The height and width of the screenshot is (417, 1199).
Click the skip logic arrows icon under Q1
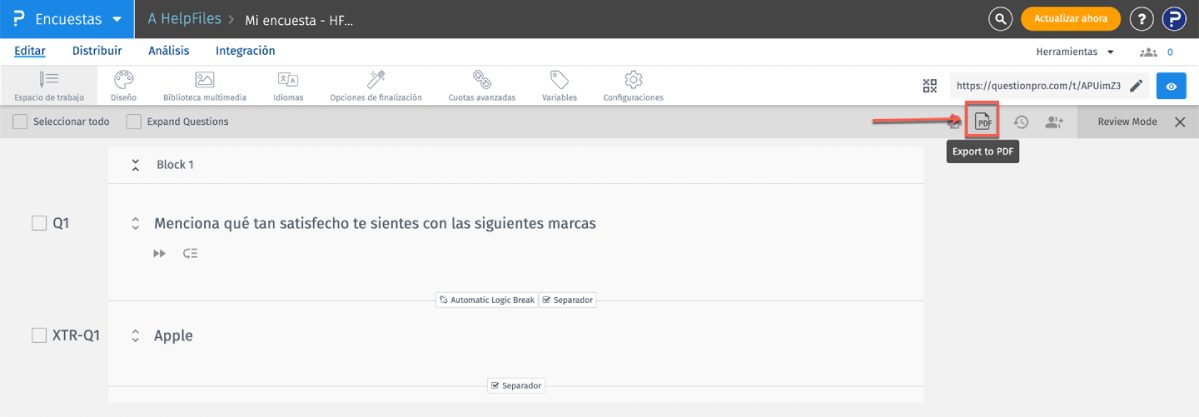click(159, 253)
